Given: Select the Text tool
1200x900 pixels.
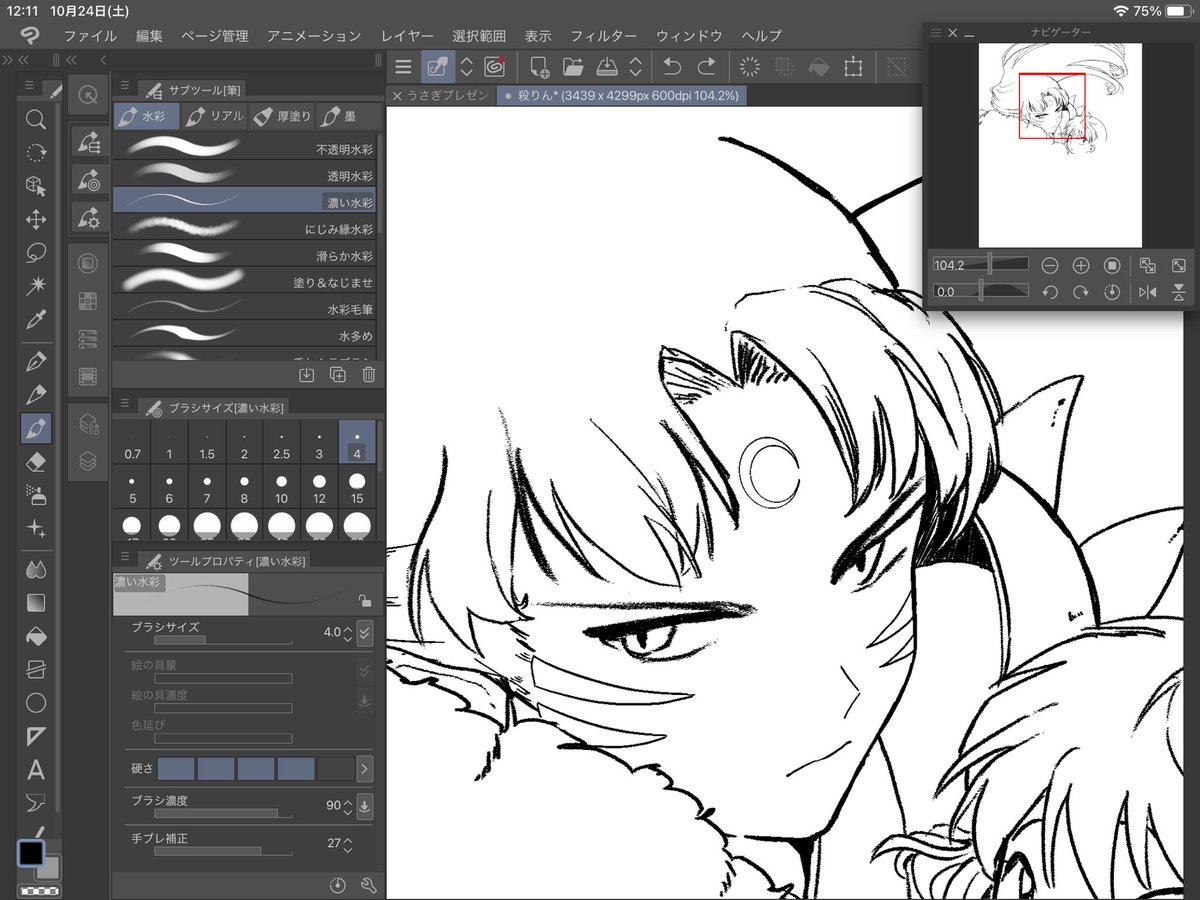Looking at the screenshot, I should [36, 769].
